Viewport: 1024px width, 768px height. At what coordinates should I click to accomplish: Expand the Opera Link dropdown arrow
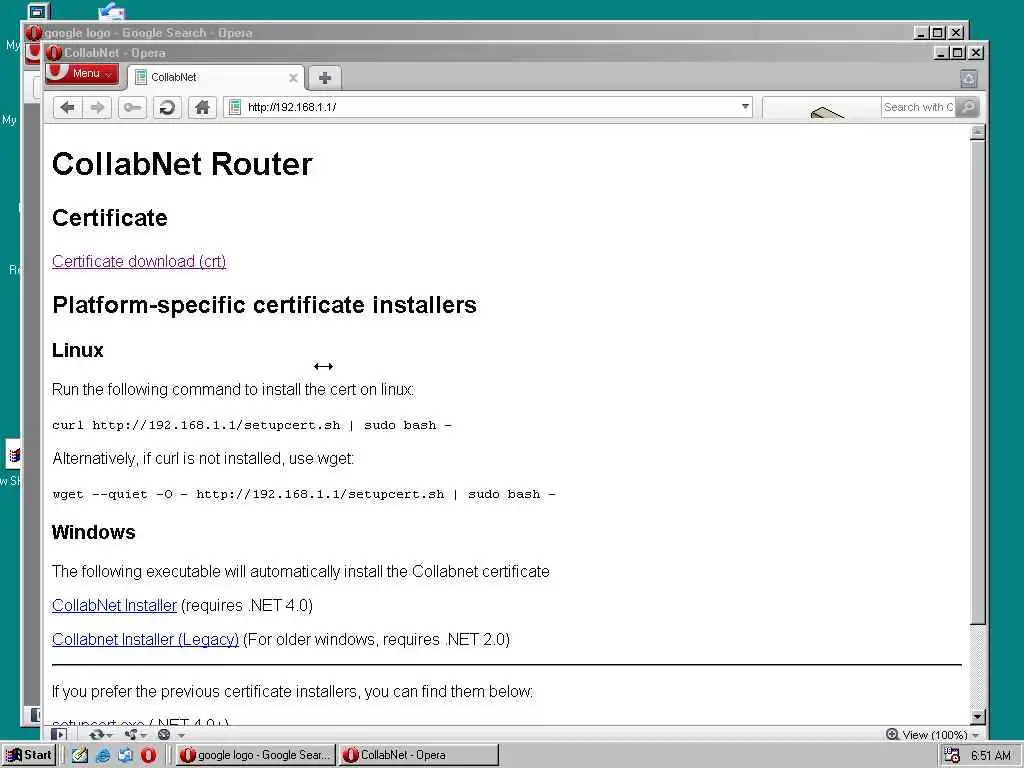110,735
